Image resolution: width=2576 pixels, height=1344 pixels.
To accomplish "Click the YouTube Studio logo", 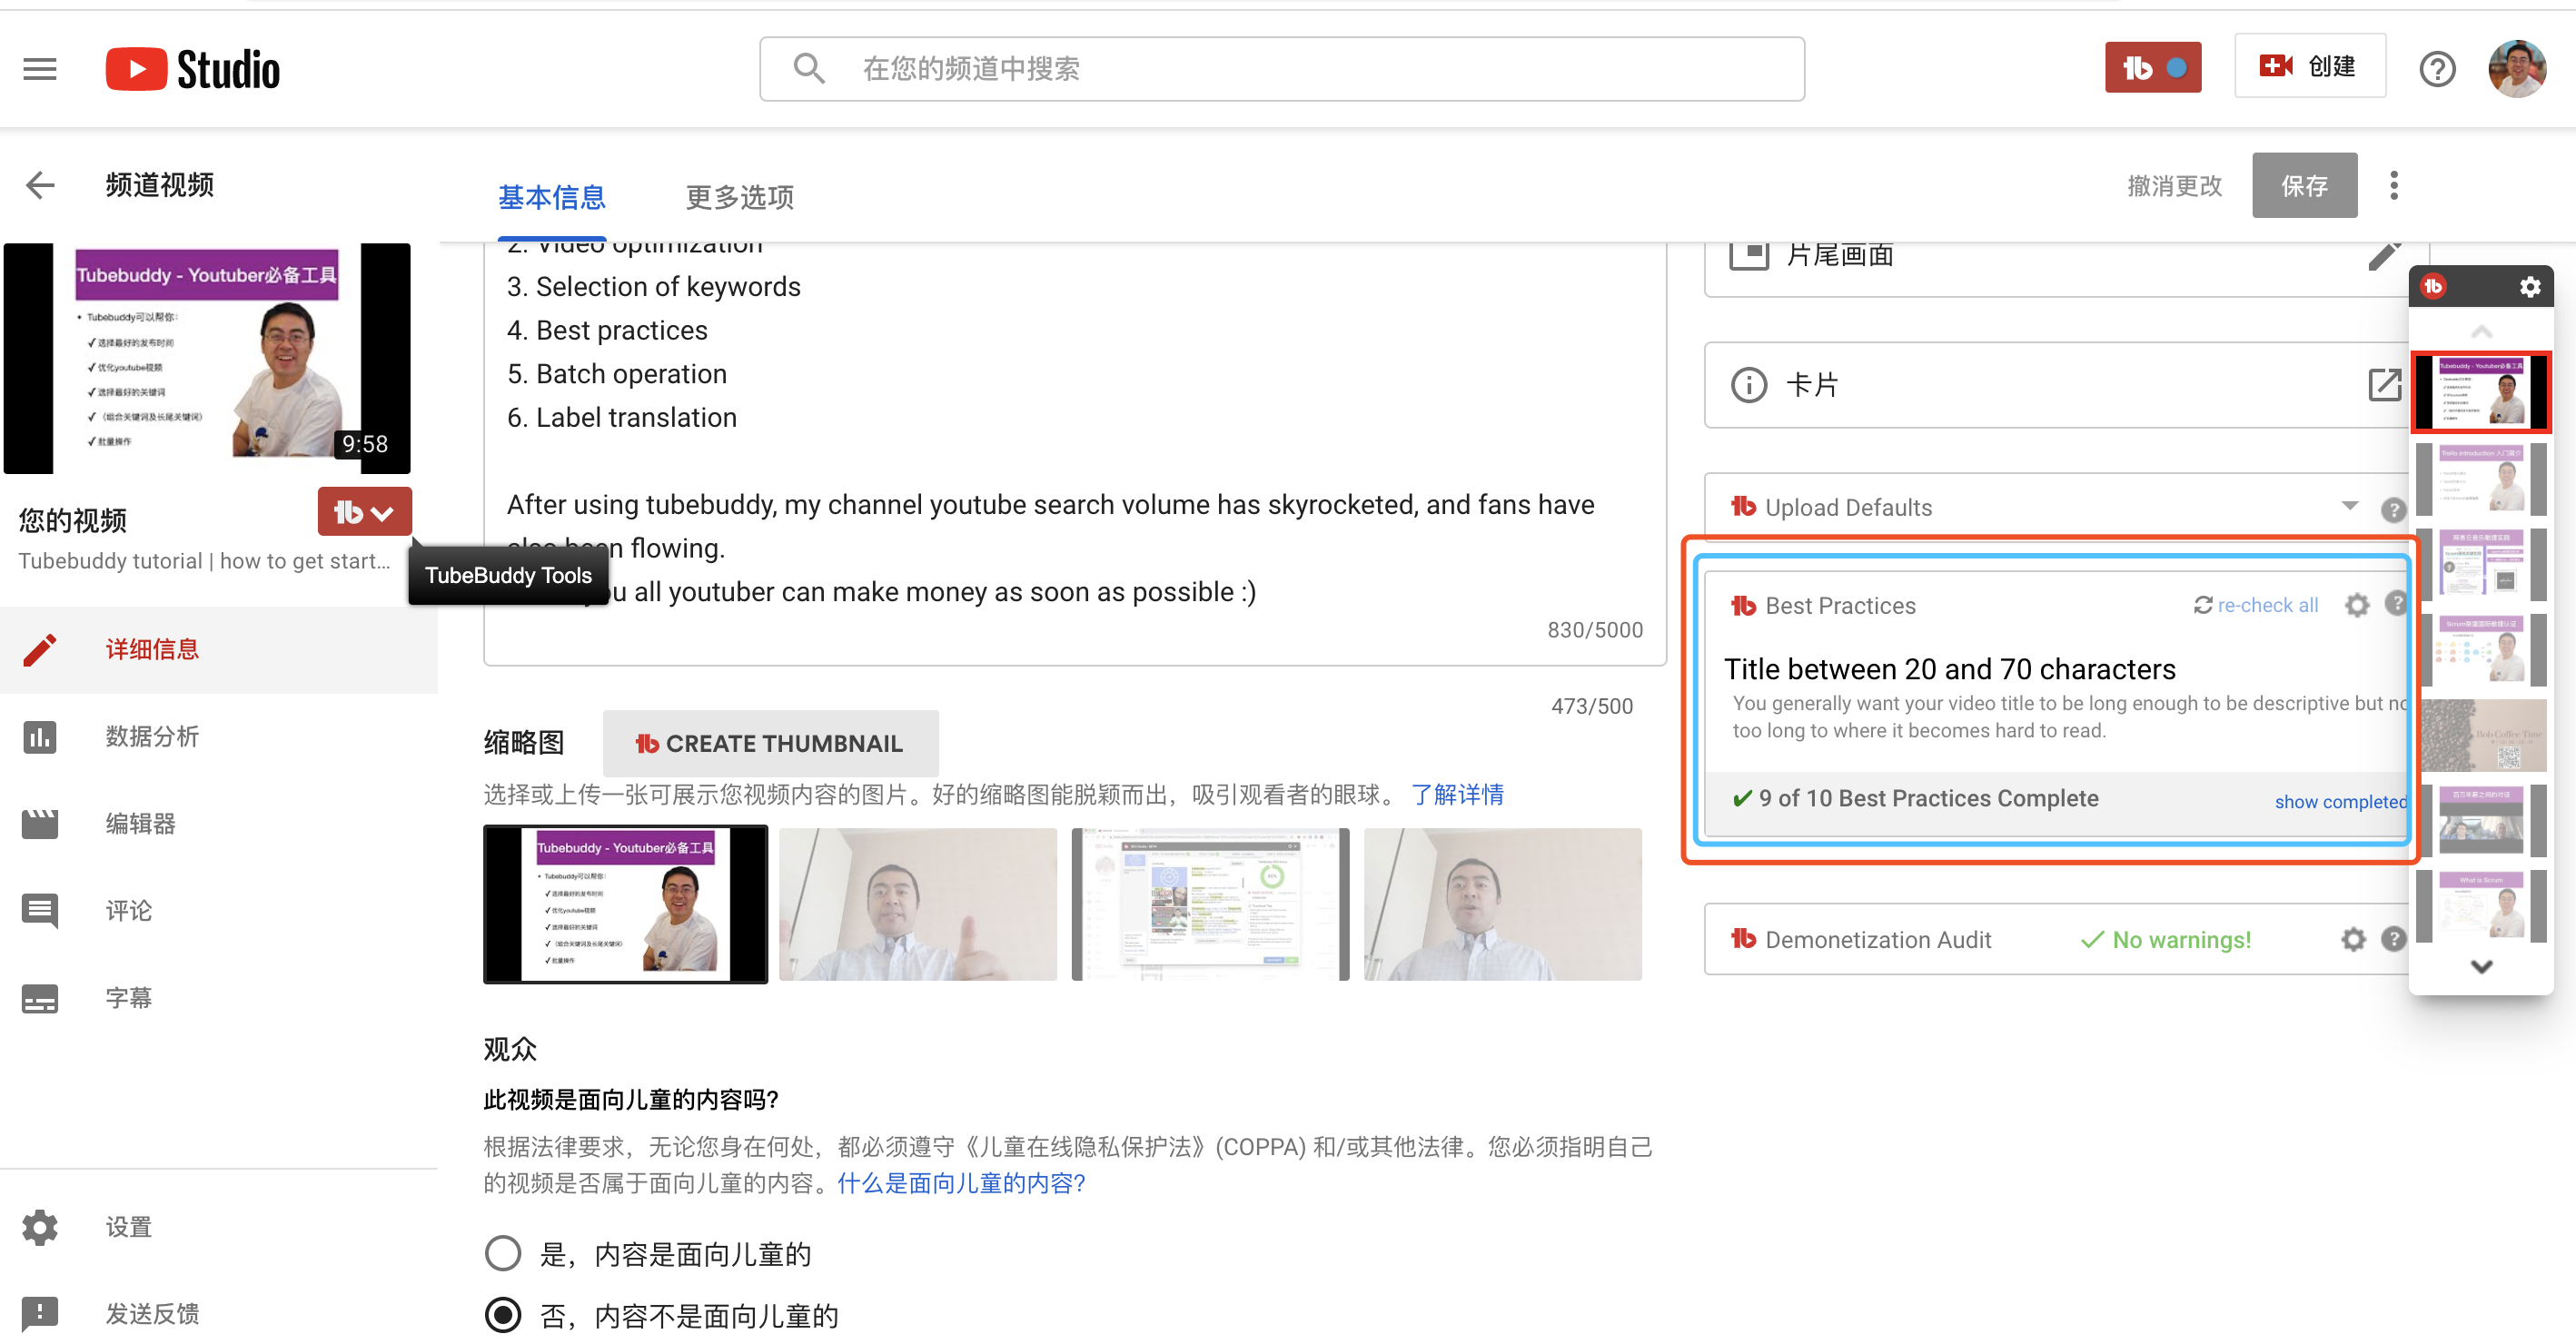I will click(192, 69).
